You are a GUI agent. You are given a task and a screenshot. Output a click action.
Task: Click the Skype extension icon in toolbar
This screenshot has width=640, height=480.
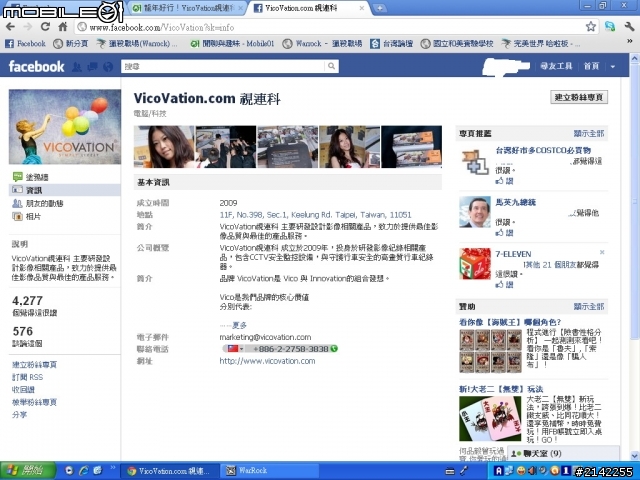[x=610, y=27]
